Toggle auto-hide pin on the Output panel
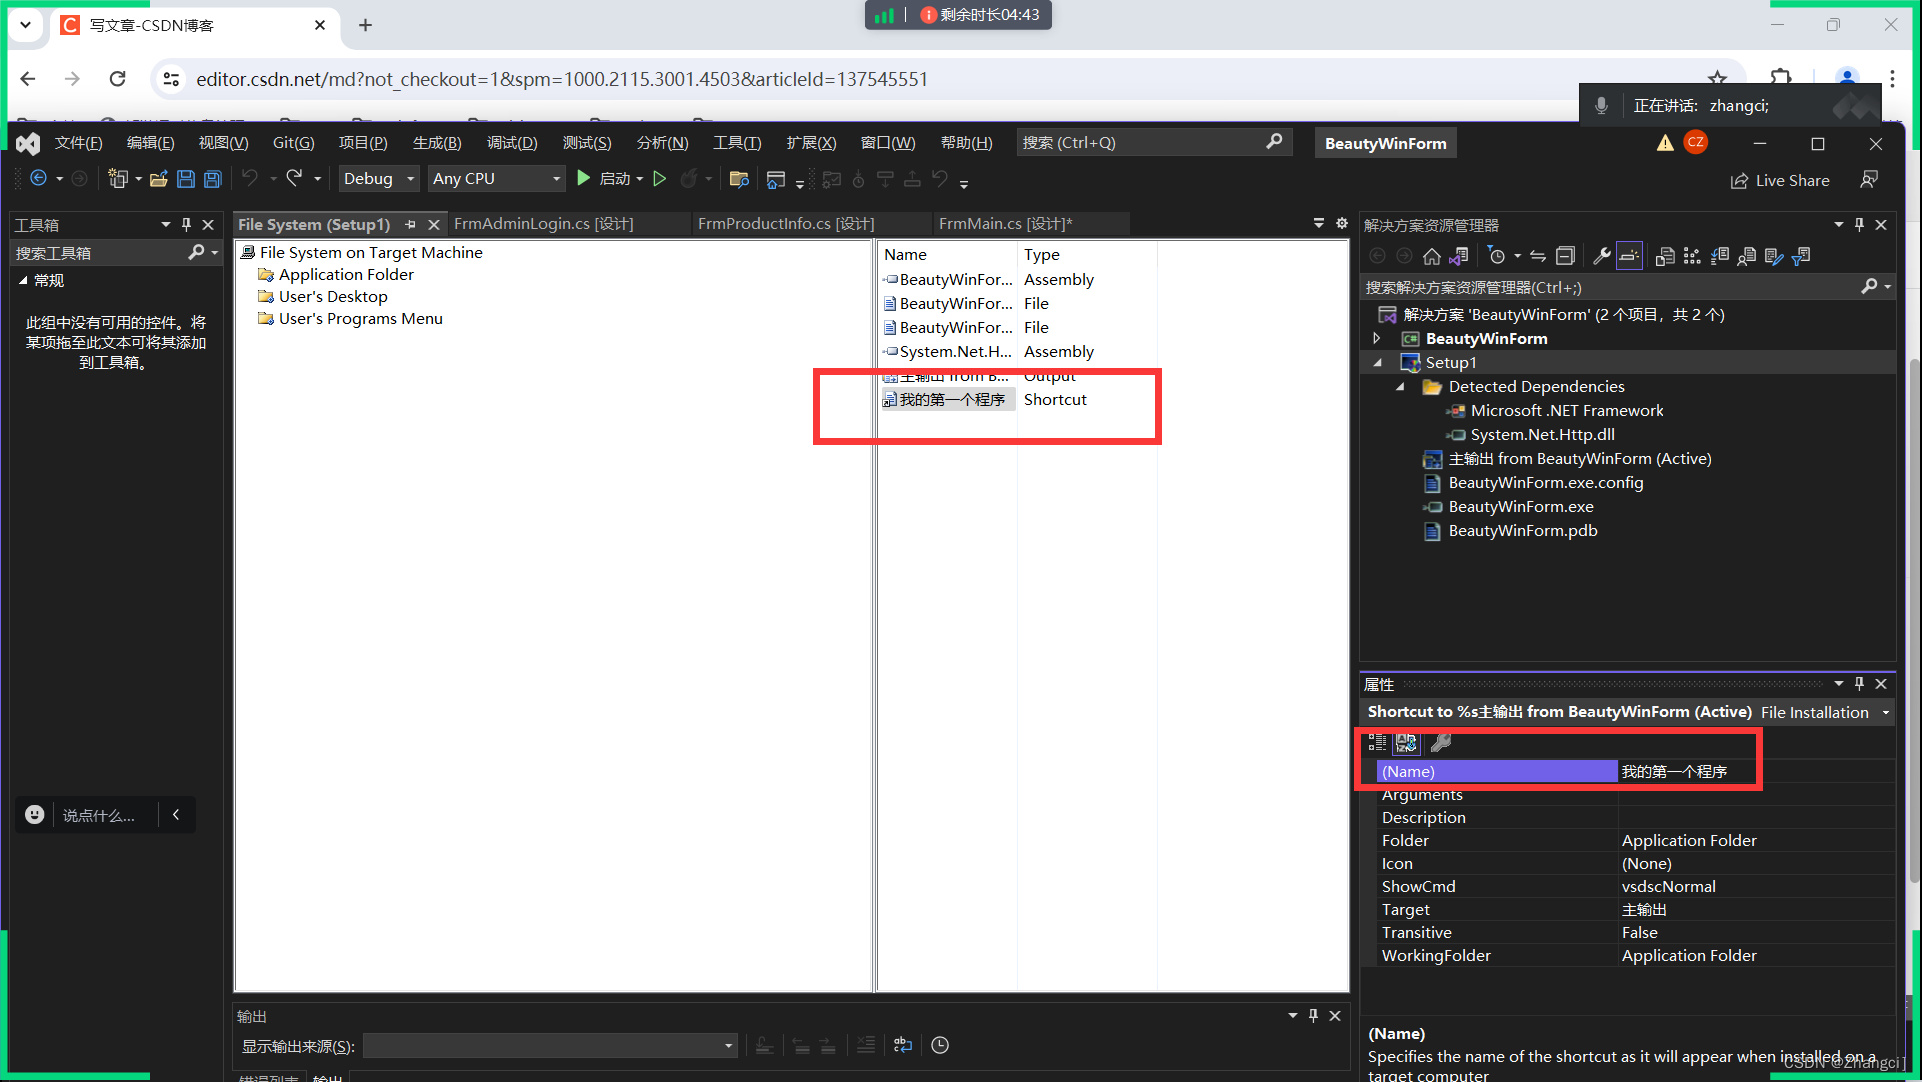Image resolution: width=1922 pixels, height=1082 pixels. tap(1313, 1016)
